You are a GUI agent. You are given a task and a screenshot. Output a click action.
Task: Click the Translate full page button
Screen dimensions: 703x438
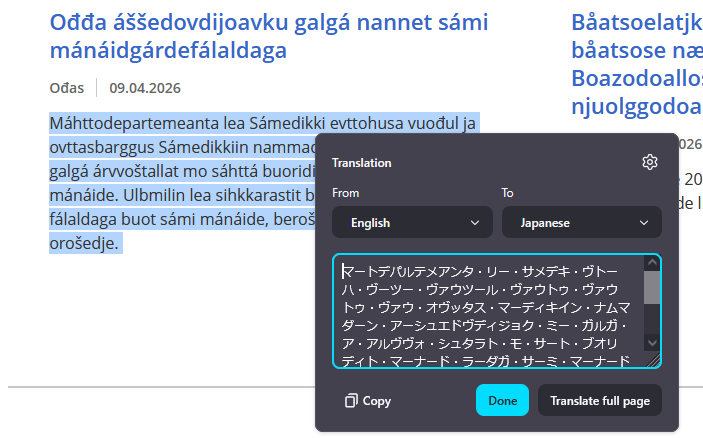[x=600, y=401]
